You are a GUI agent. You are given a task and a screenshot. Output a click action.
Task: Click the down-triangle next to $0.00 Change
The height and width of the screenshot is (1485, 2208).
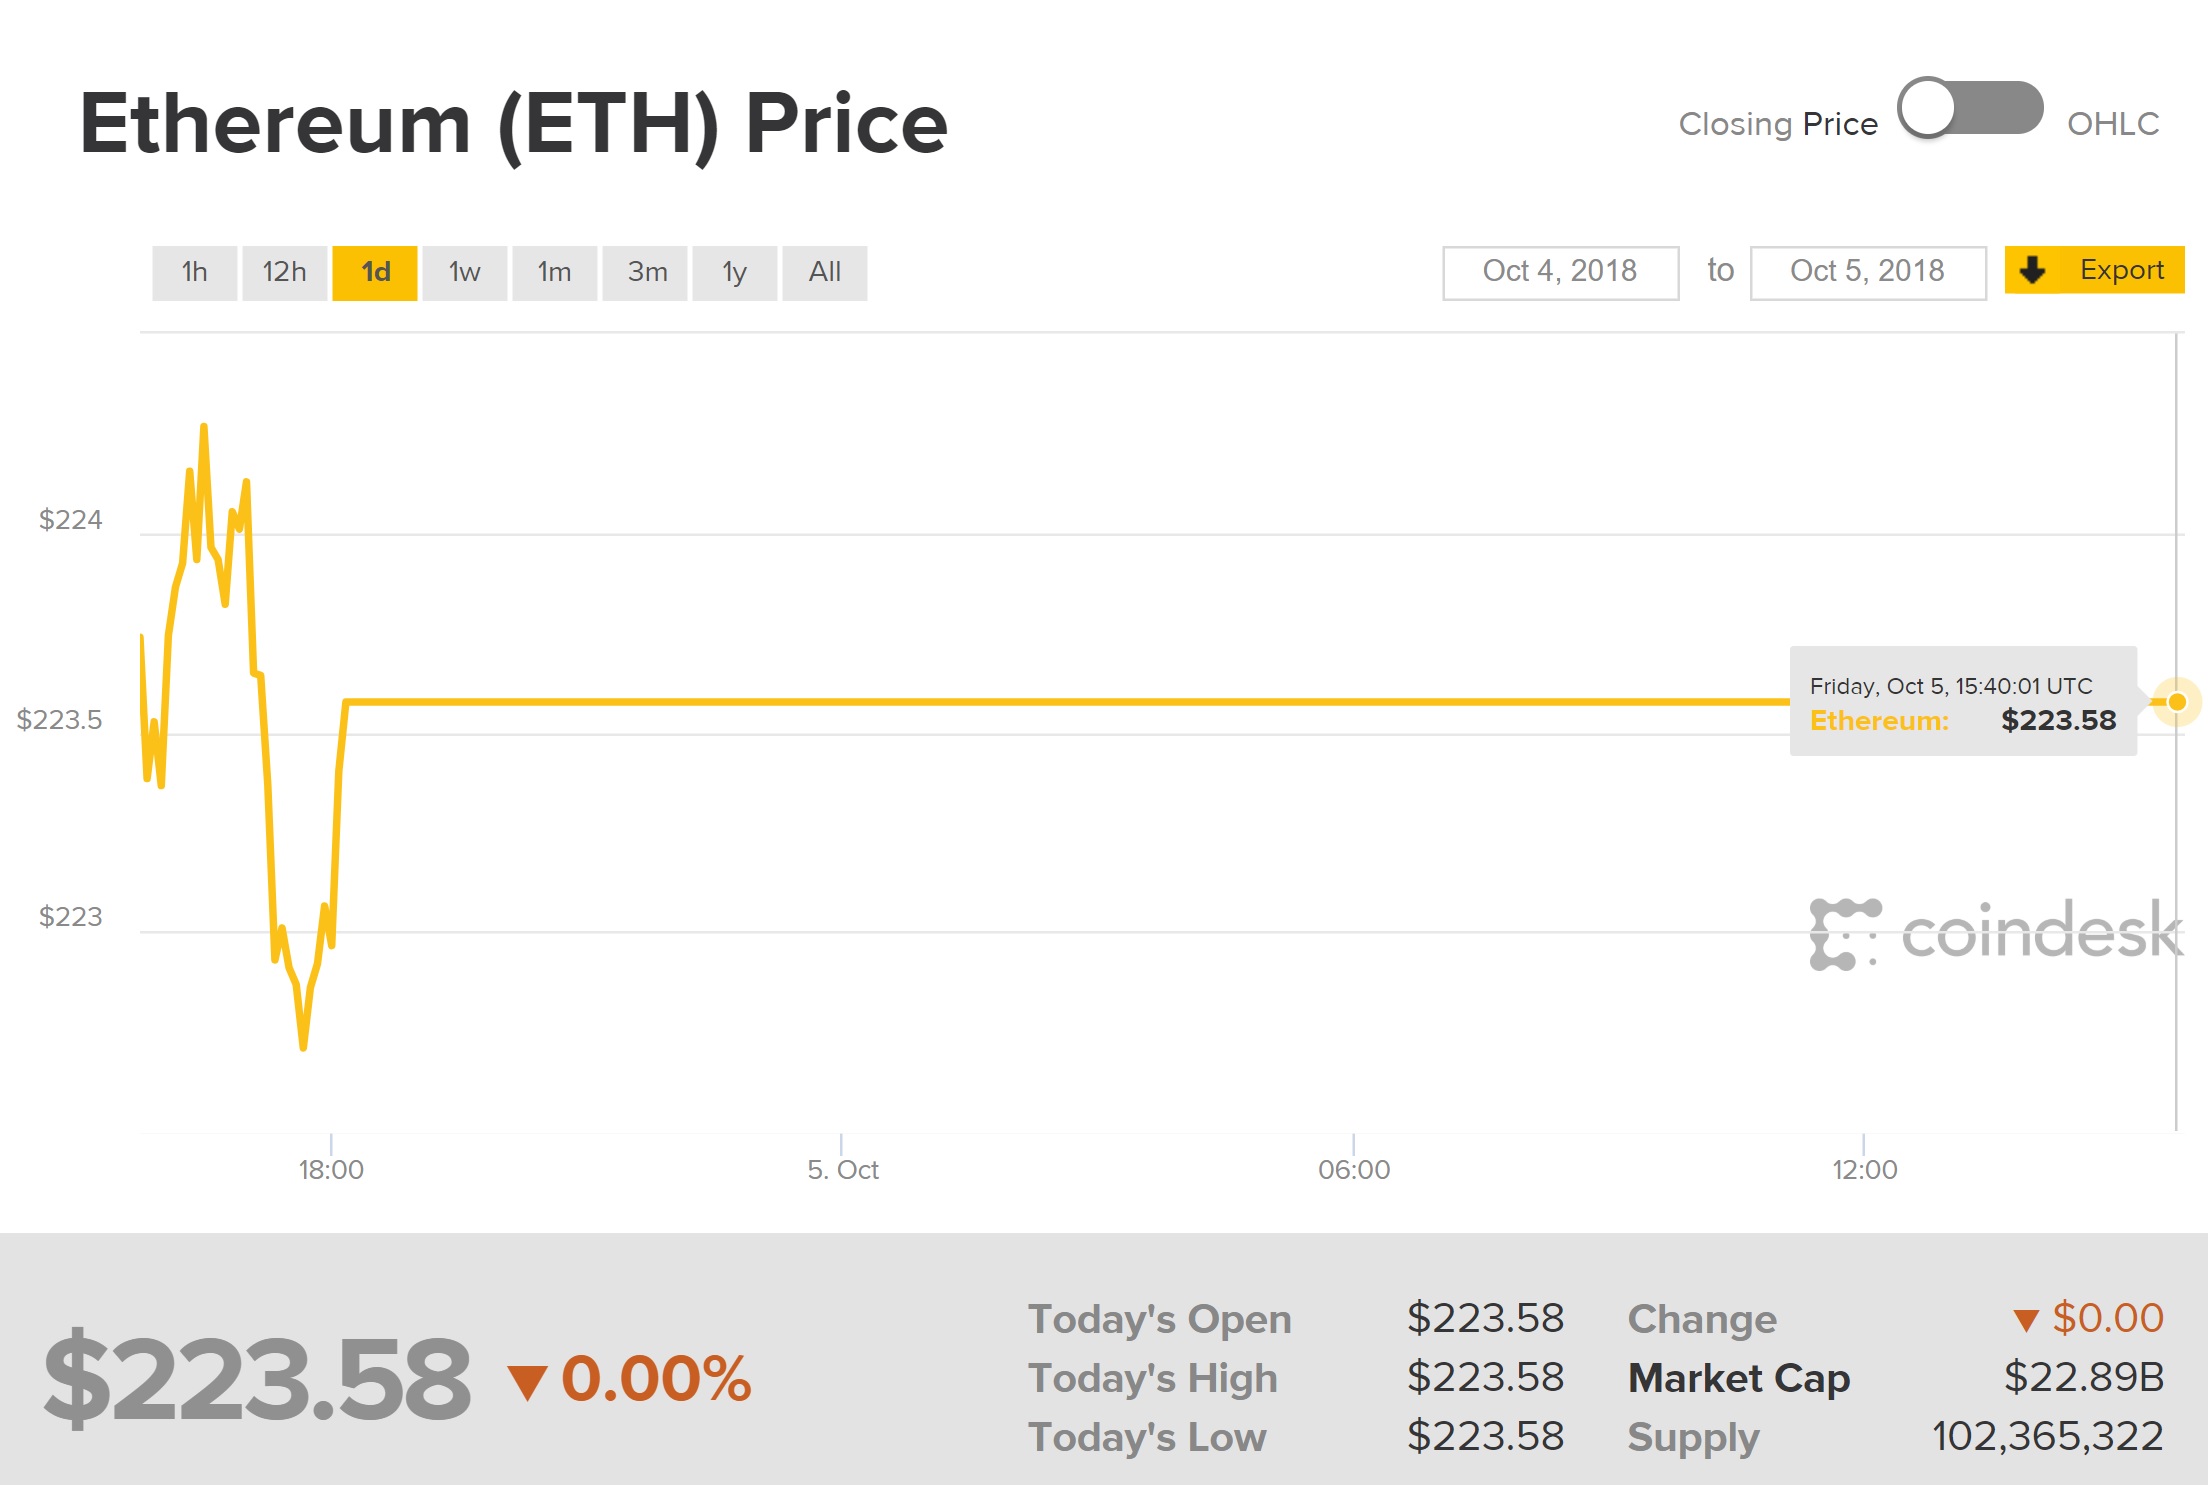(x=2025, y=1321)
